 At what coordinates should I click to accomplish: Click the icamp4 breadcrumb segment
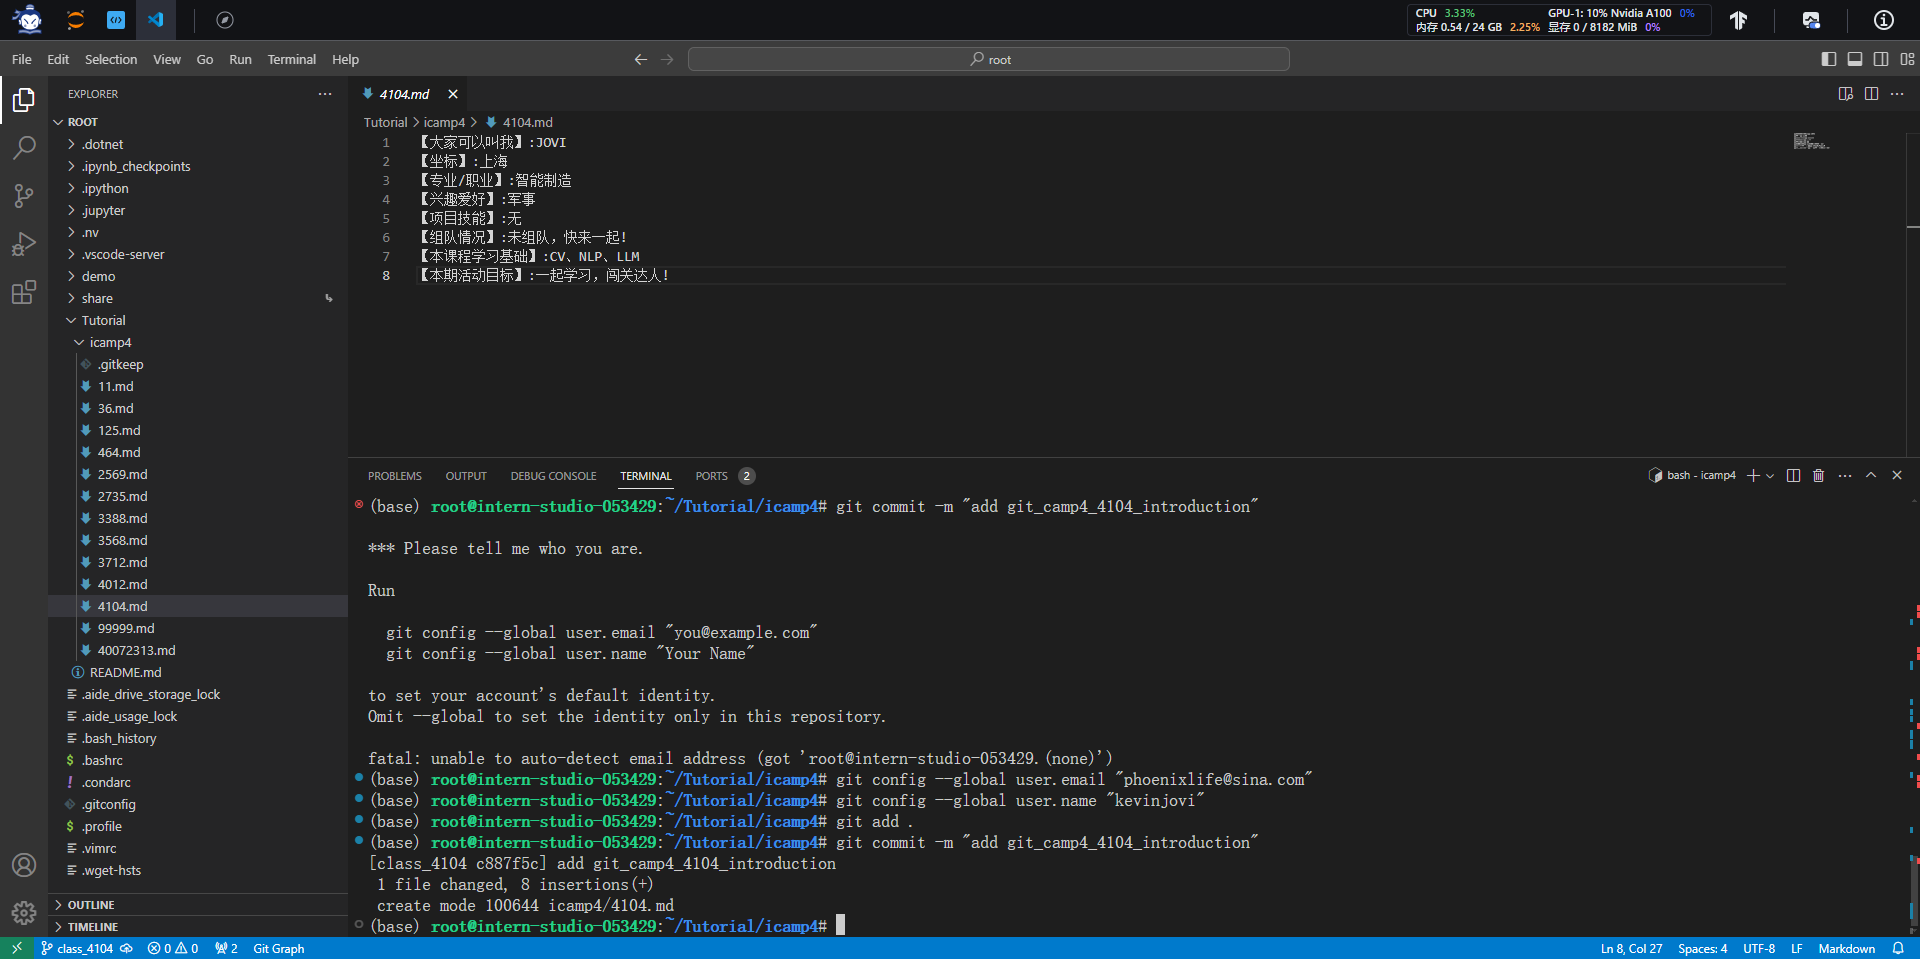pyautogui.click(x=444, y=123)
